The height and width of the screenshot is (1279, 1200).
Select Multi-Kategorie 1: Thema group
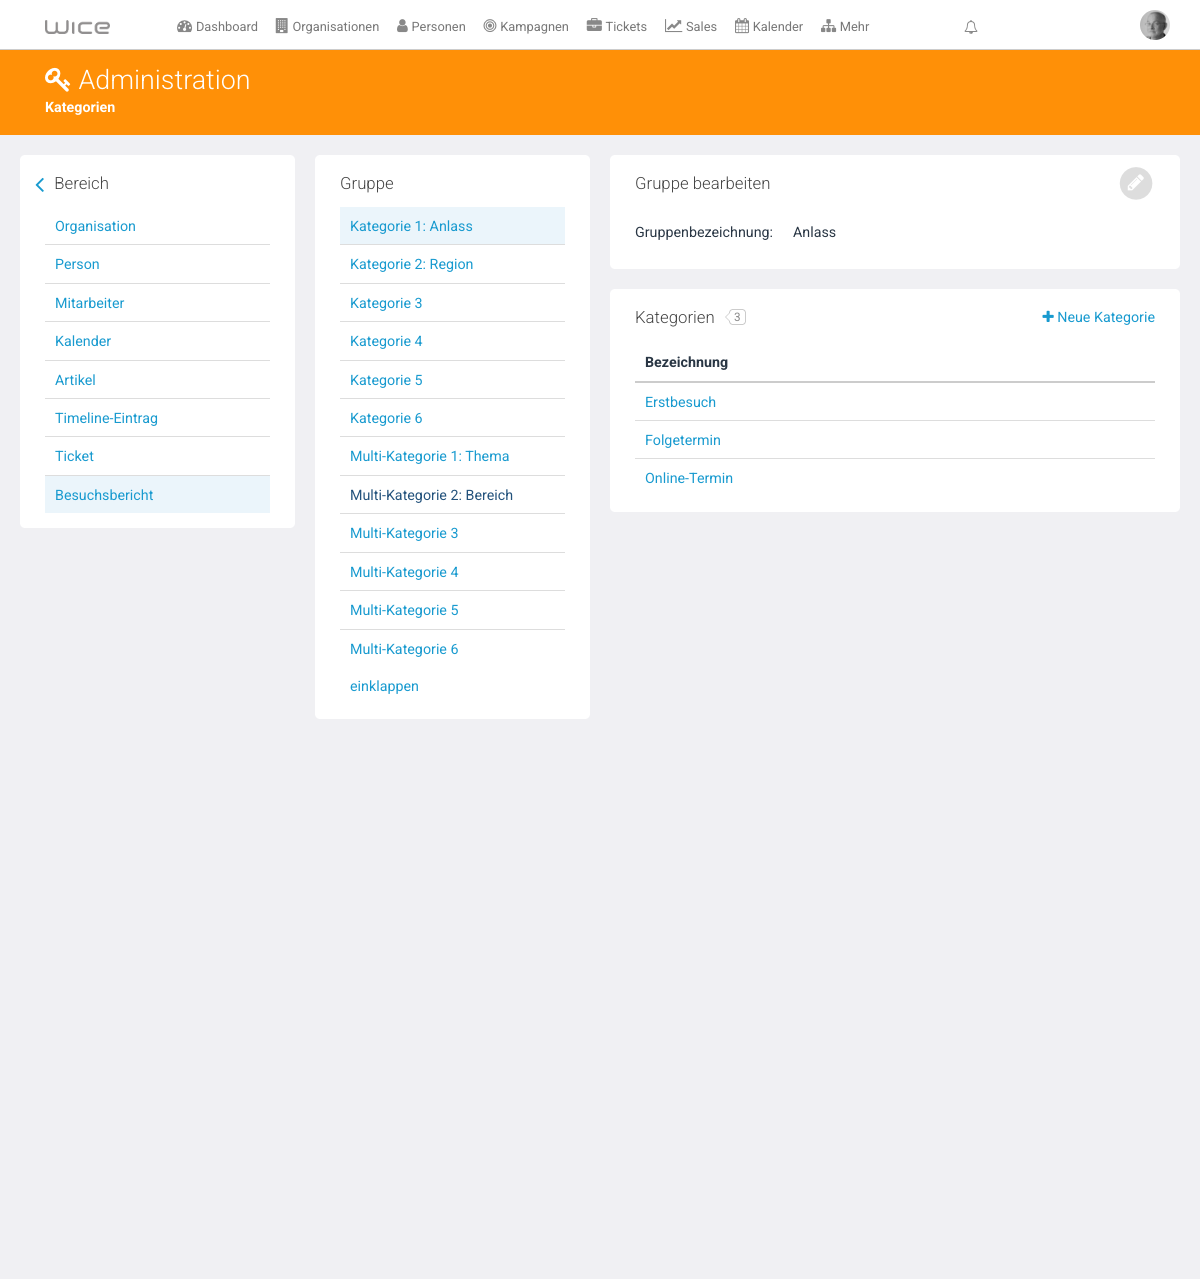pos(452,456)
